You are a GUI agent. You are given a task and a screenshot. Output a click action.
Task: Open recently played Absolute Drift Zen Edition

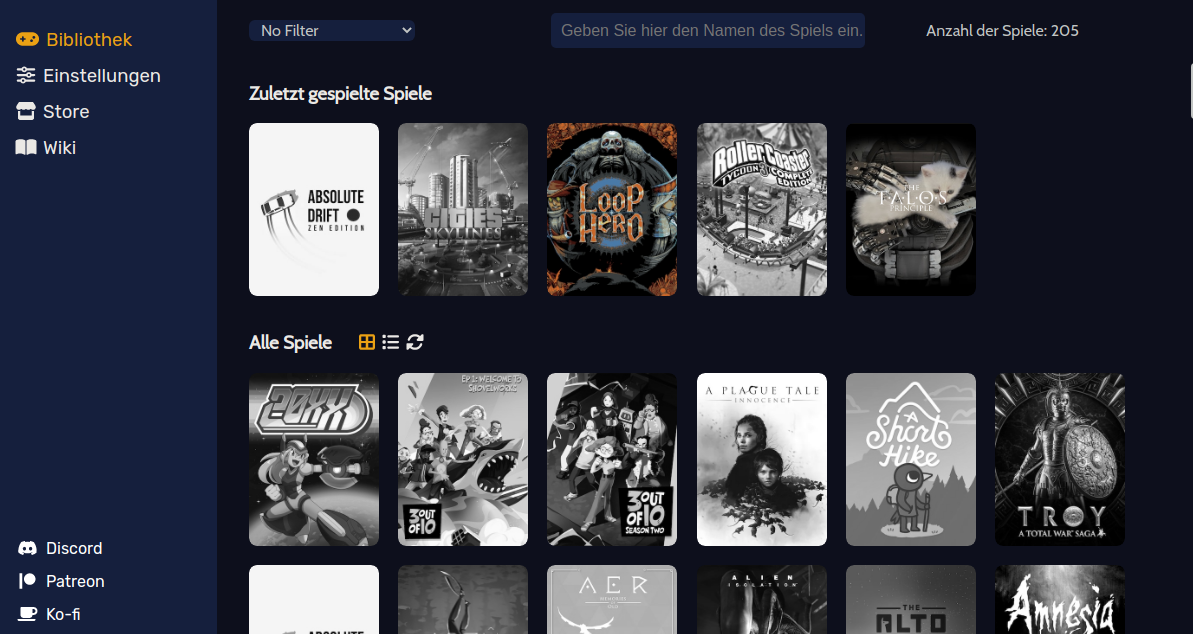tap(313, 209)
